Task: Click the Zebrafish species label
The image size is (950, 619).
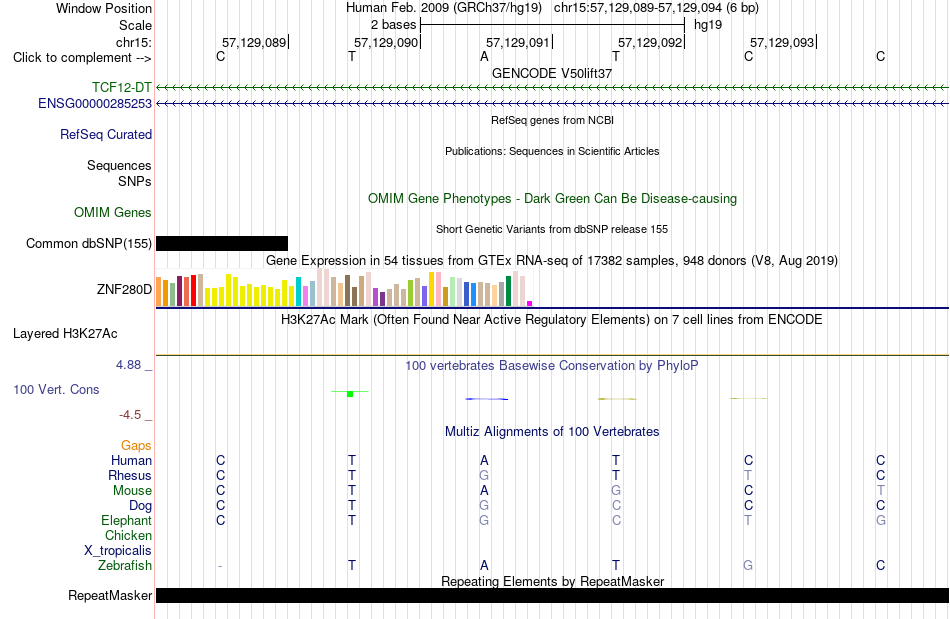Action: pos(125,566)
